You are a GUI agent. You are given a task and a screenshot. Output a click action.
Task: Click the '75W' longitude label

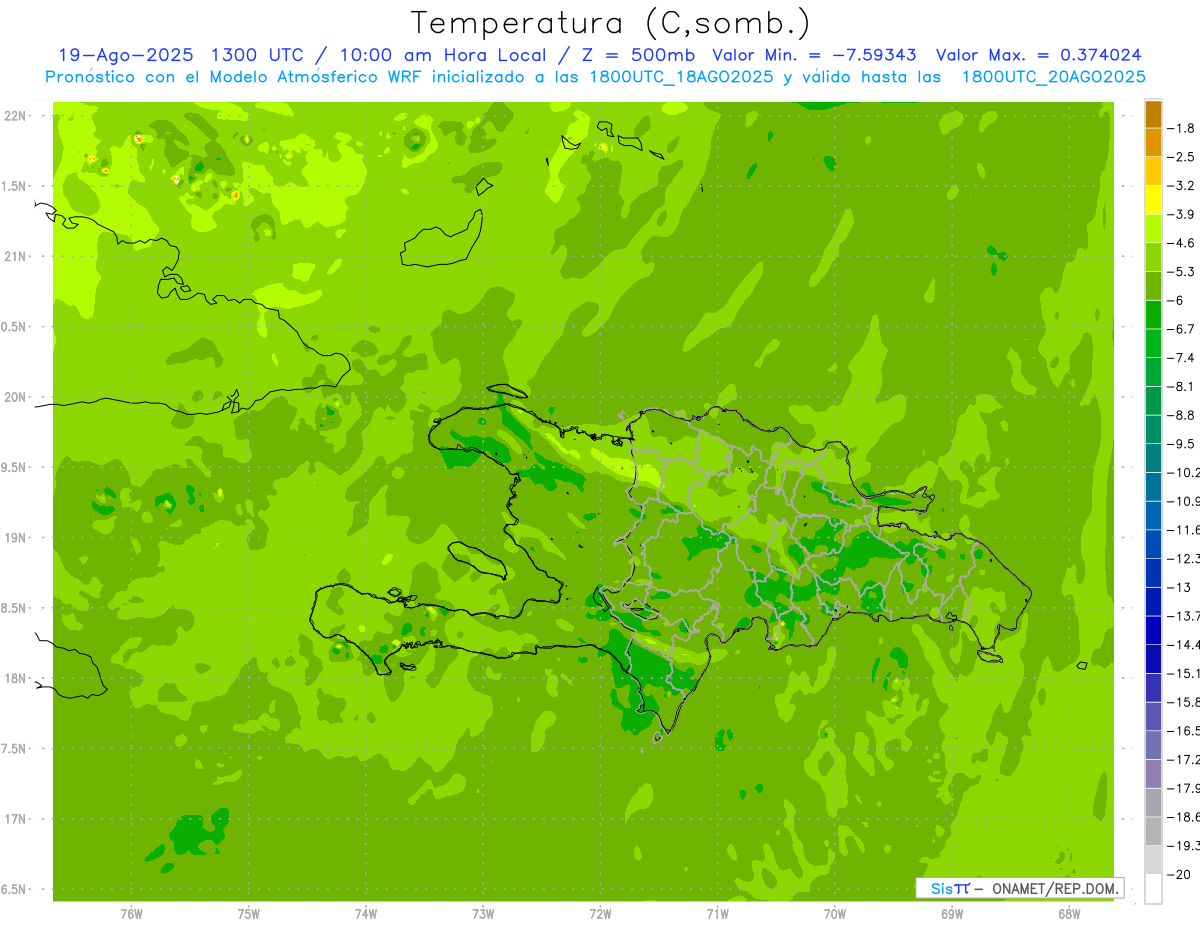[x=248, y=915]
